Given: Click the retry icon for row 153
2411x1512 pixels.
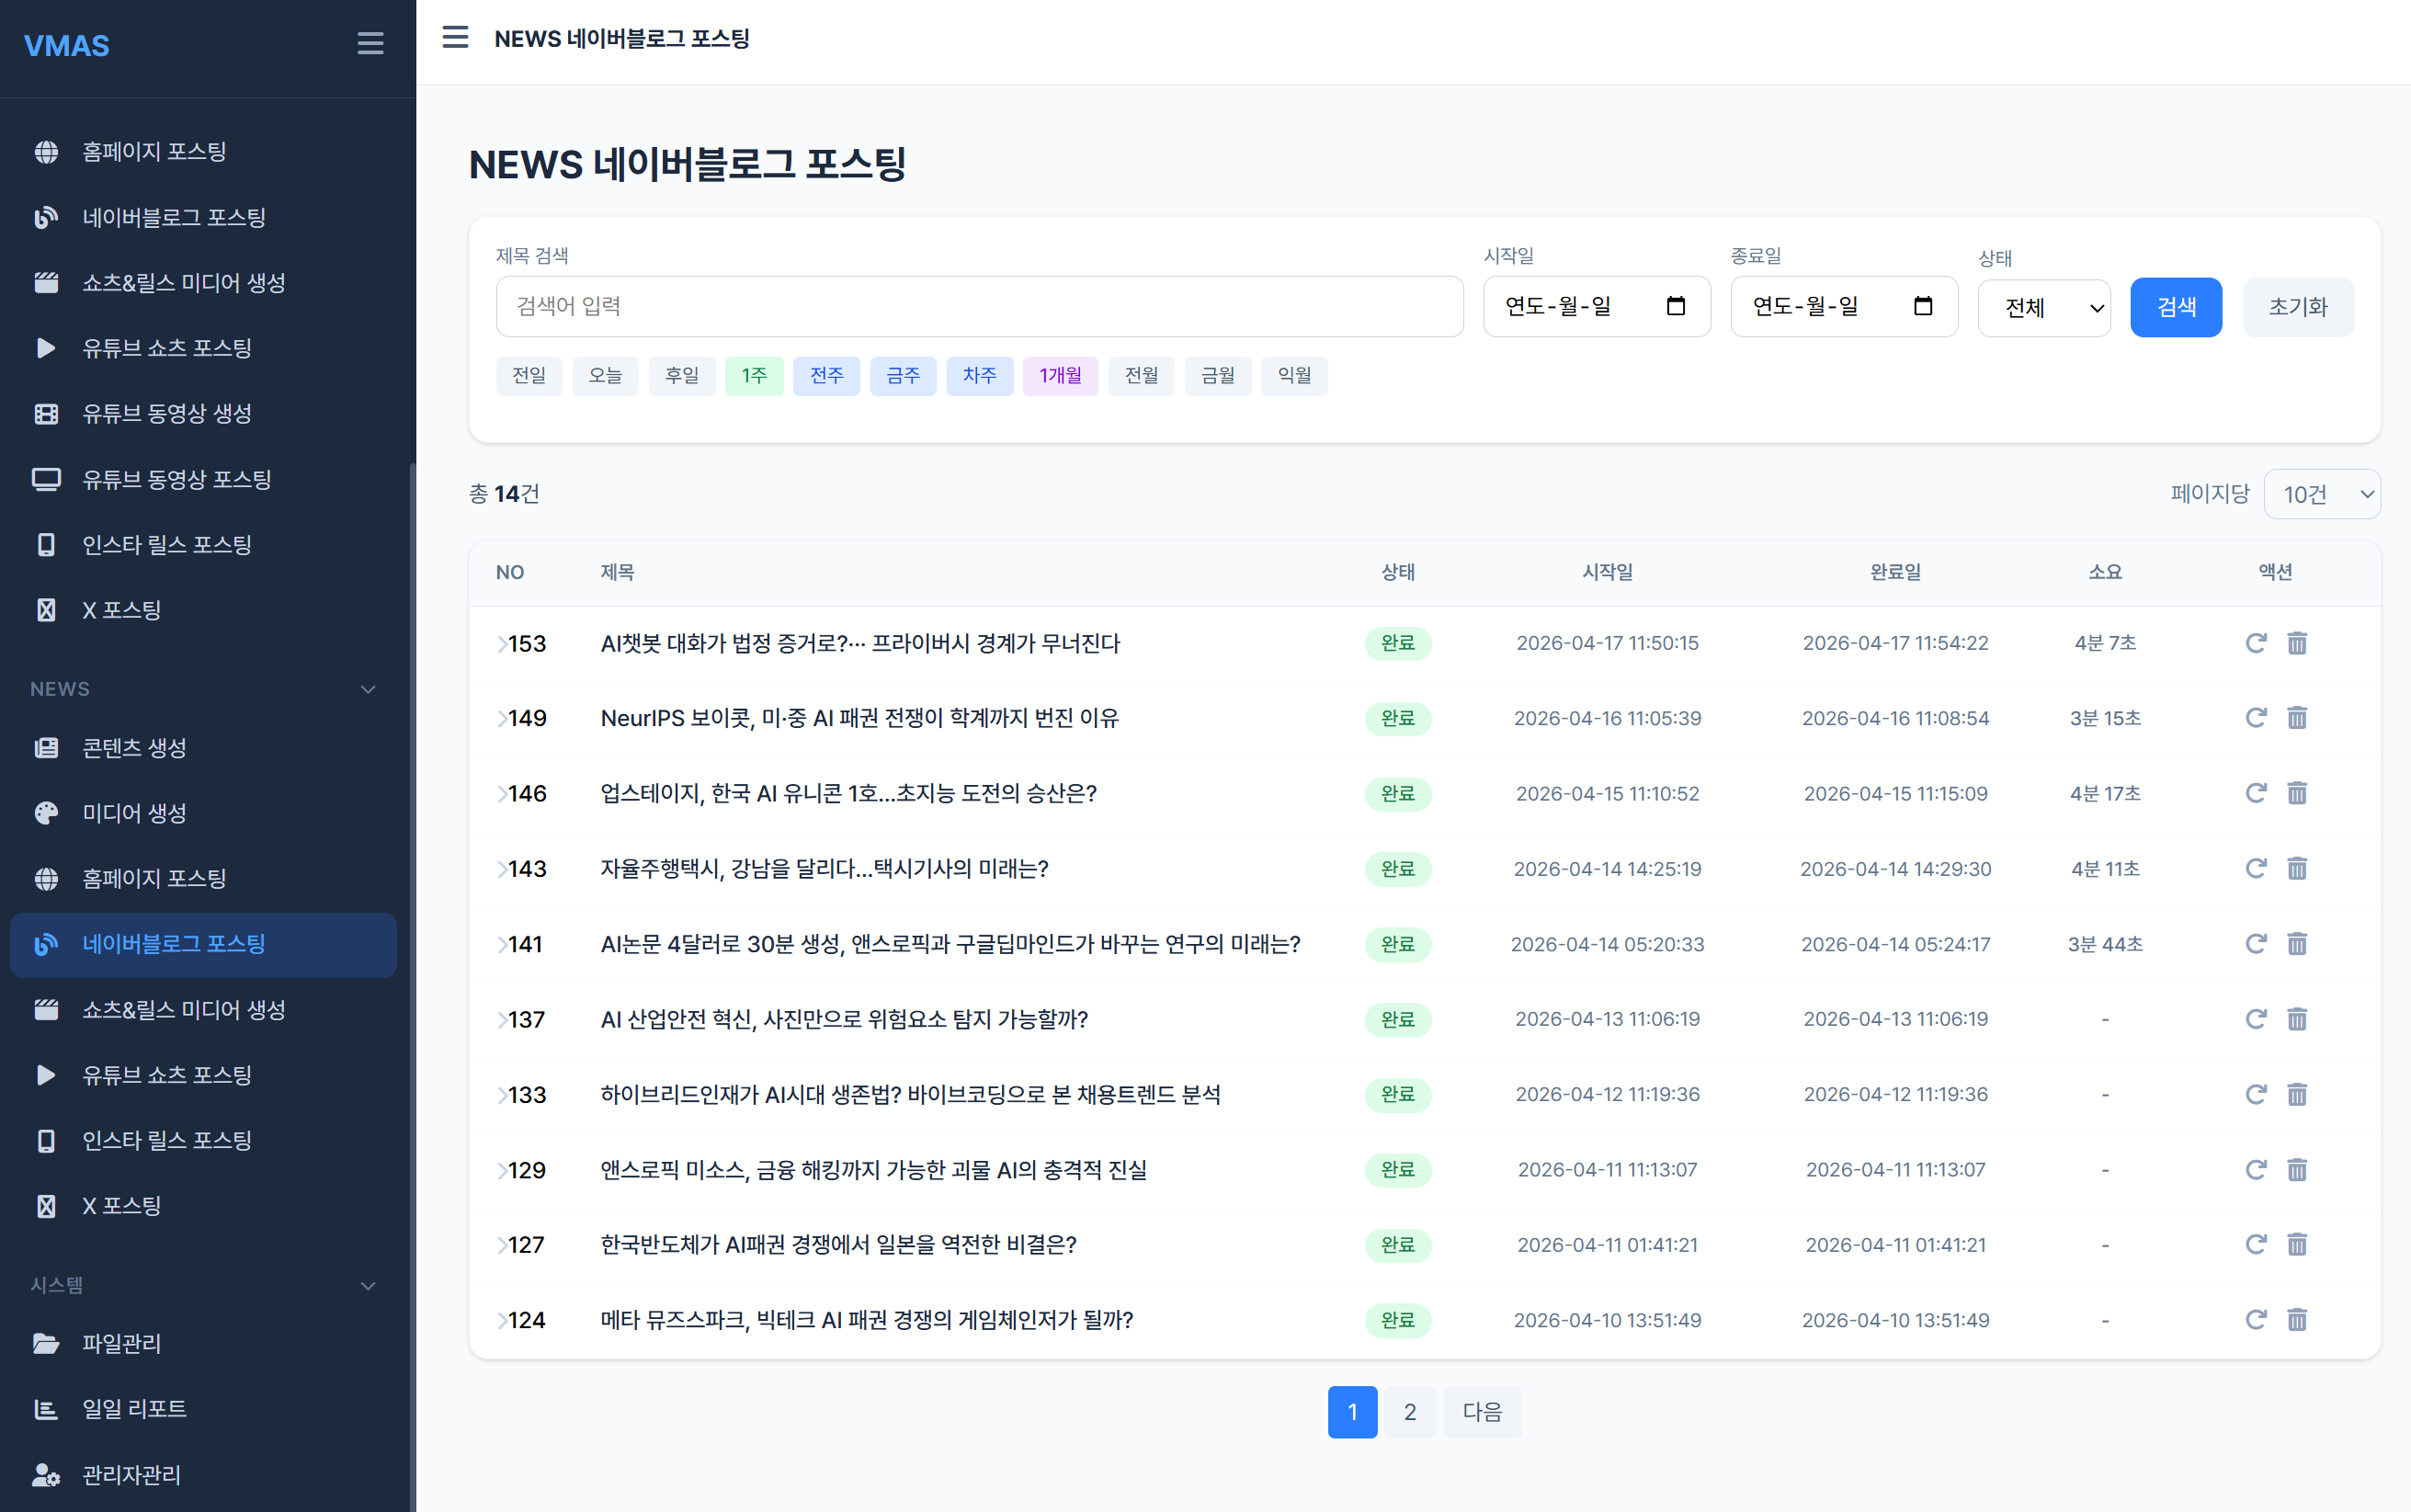Looking at the screenshot, I should [2255, 643].
